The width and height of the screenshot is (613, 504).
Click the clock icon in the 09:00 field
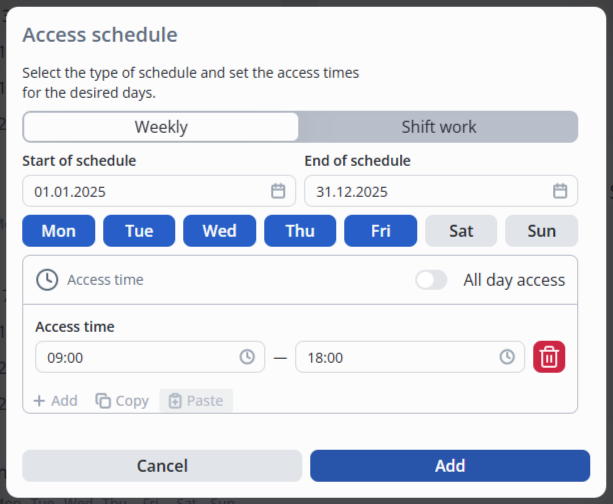coord(247,357)
